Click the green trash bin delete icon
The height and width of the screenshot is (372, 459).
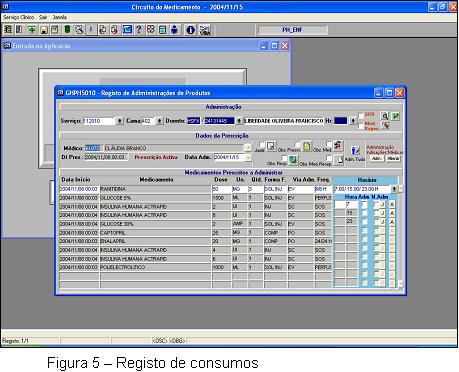pyautogui.click(x=67, y=30)
